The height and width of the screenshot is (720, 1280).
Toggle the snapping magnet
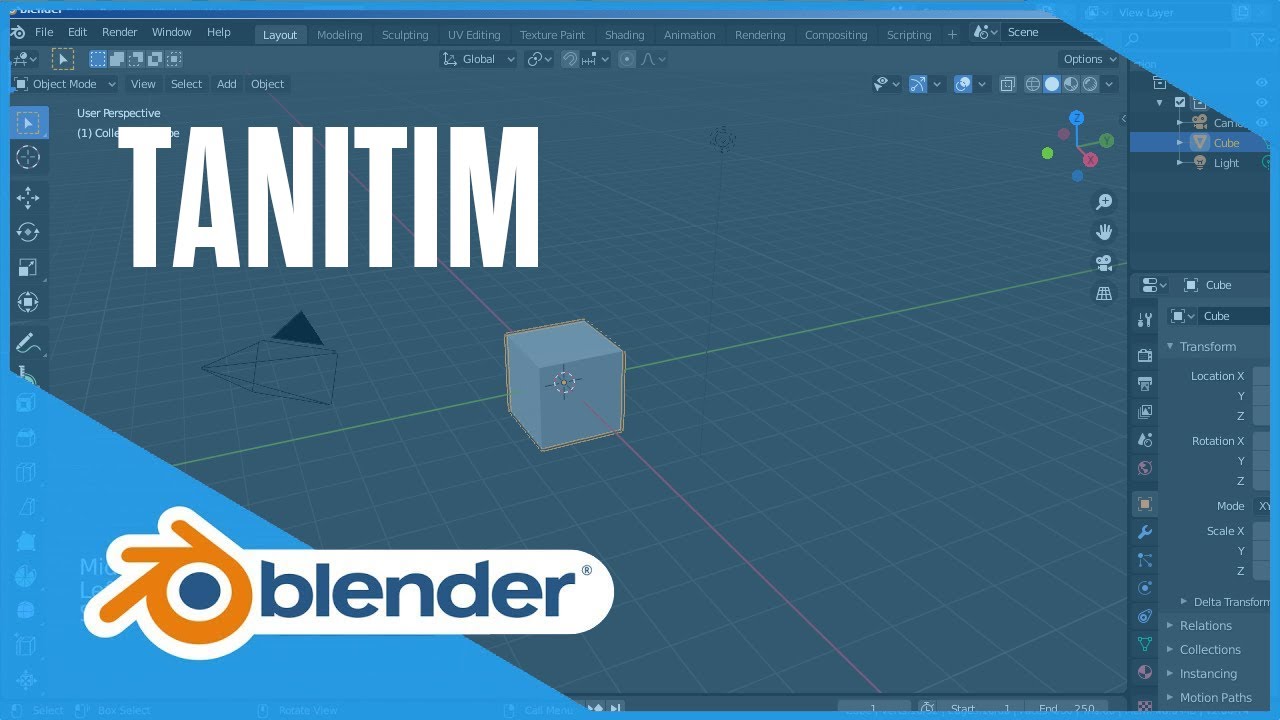coord(570,59)
